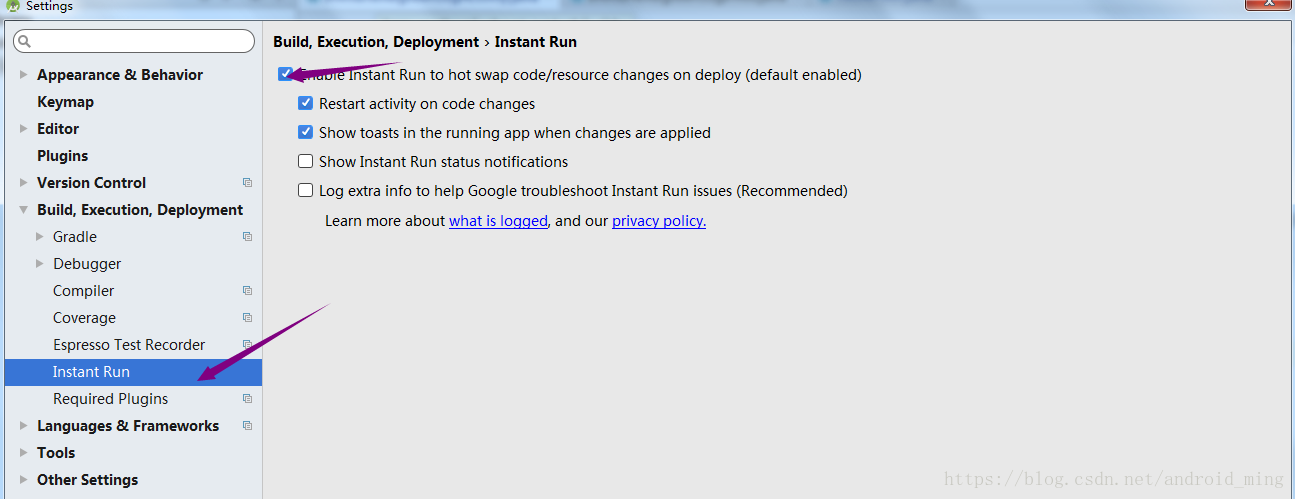Image resolution: width=1295 pixels, height=499 pixels.
Task: Click project-level icon beside Required Plugins
Action: click(247, 399)
